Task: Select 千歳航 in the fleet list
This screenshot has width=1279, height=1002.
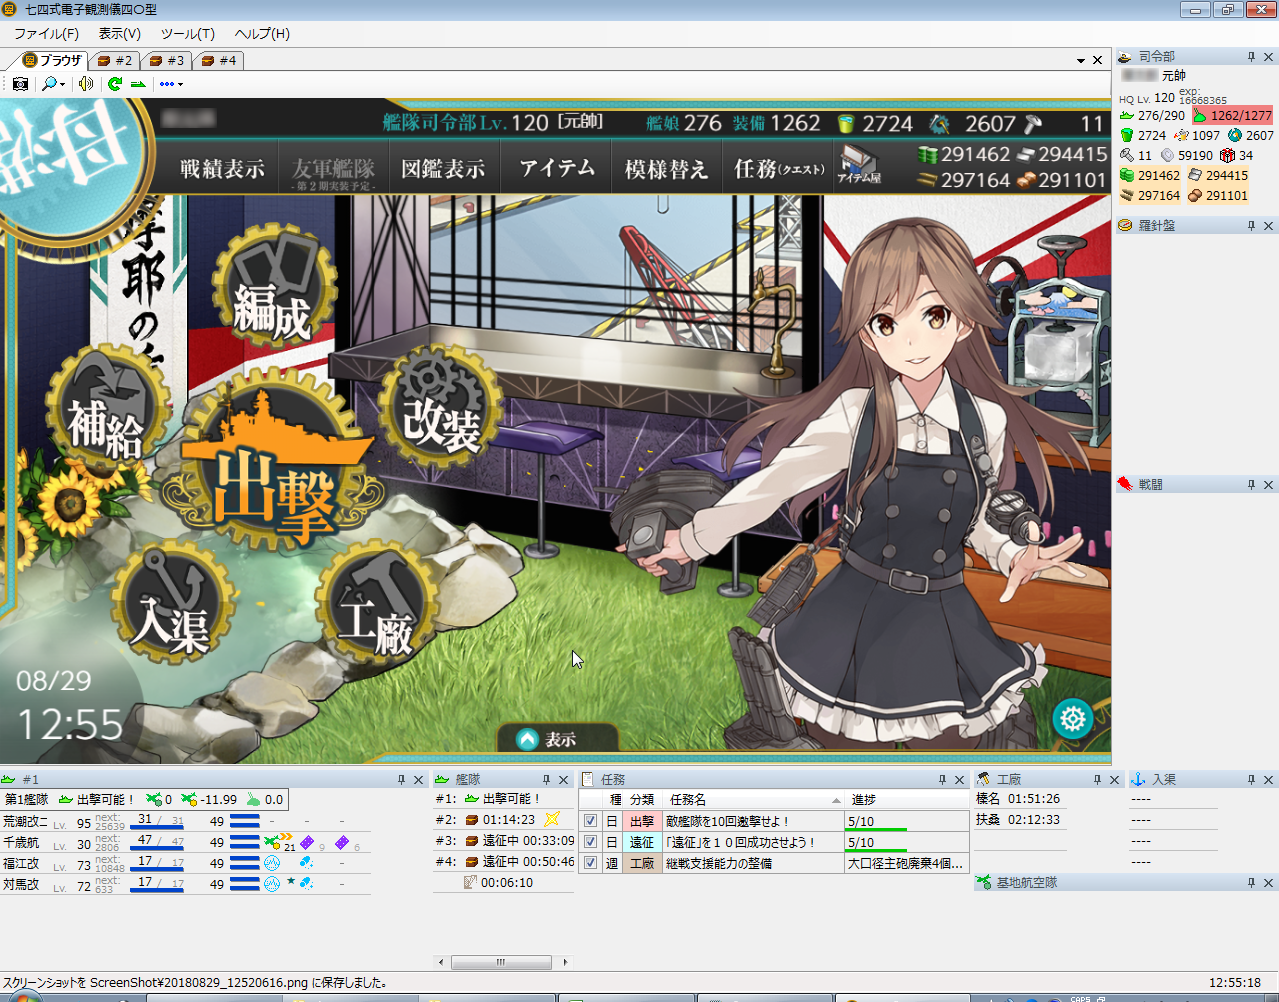Action: tap(21, 842)
